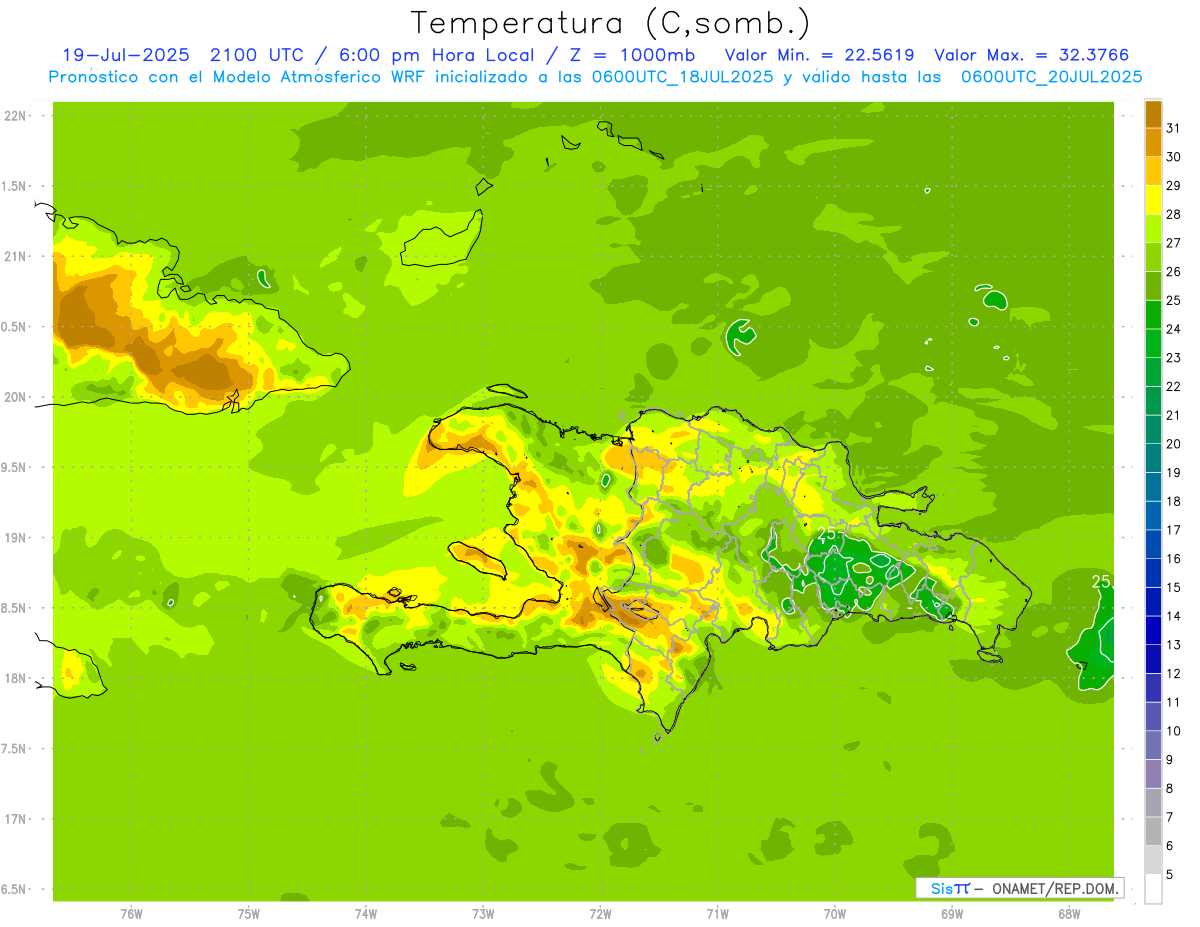This screenshot has height=927, width=1200.
Task: Click the "5" colorbar scale label
Action: pos(1171,875)
